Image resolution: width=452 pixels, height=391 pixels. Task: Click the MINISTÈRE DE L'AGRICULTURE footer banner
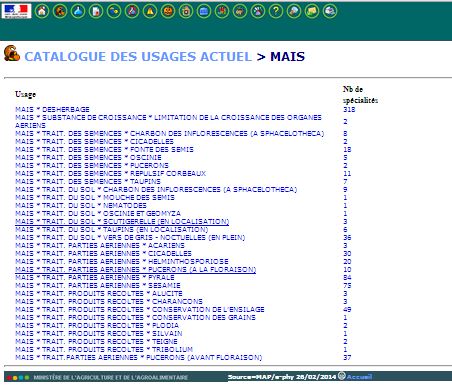coord(111,377)
